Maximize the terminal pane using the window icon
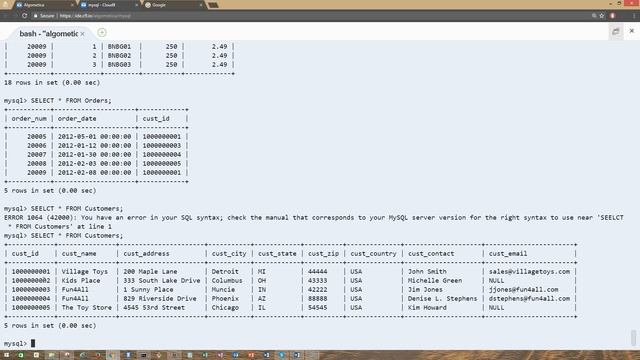This screenshot has width=640, height=360. (x=616, y=31)
